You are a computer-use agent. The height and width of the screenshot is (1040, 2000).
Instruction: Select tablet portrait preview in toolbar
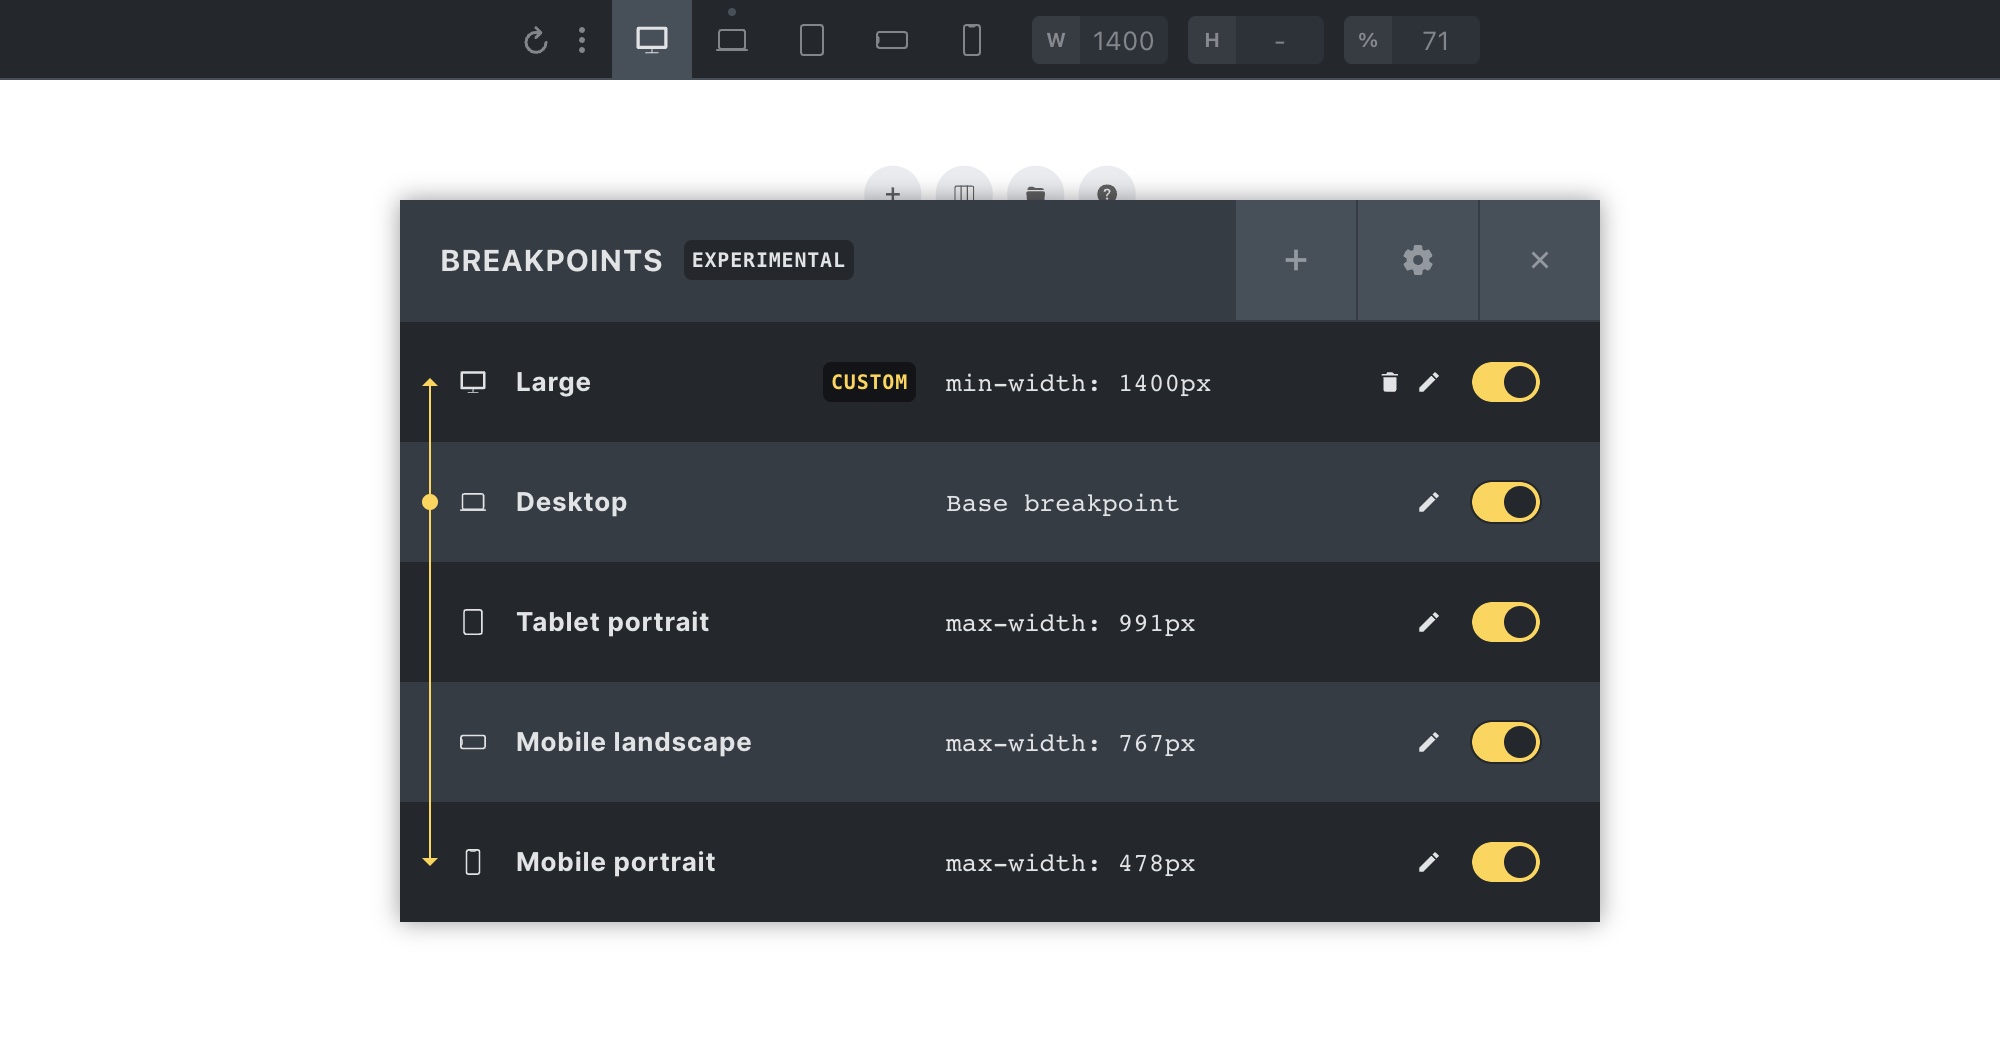point(812,40)
